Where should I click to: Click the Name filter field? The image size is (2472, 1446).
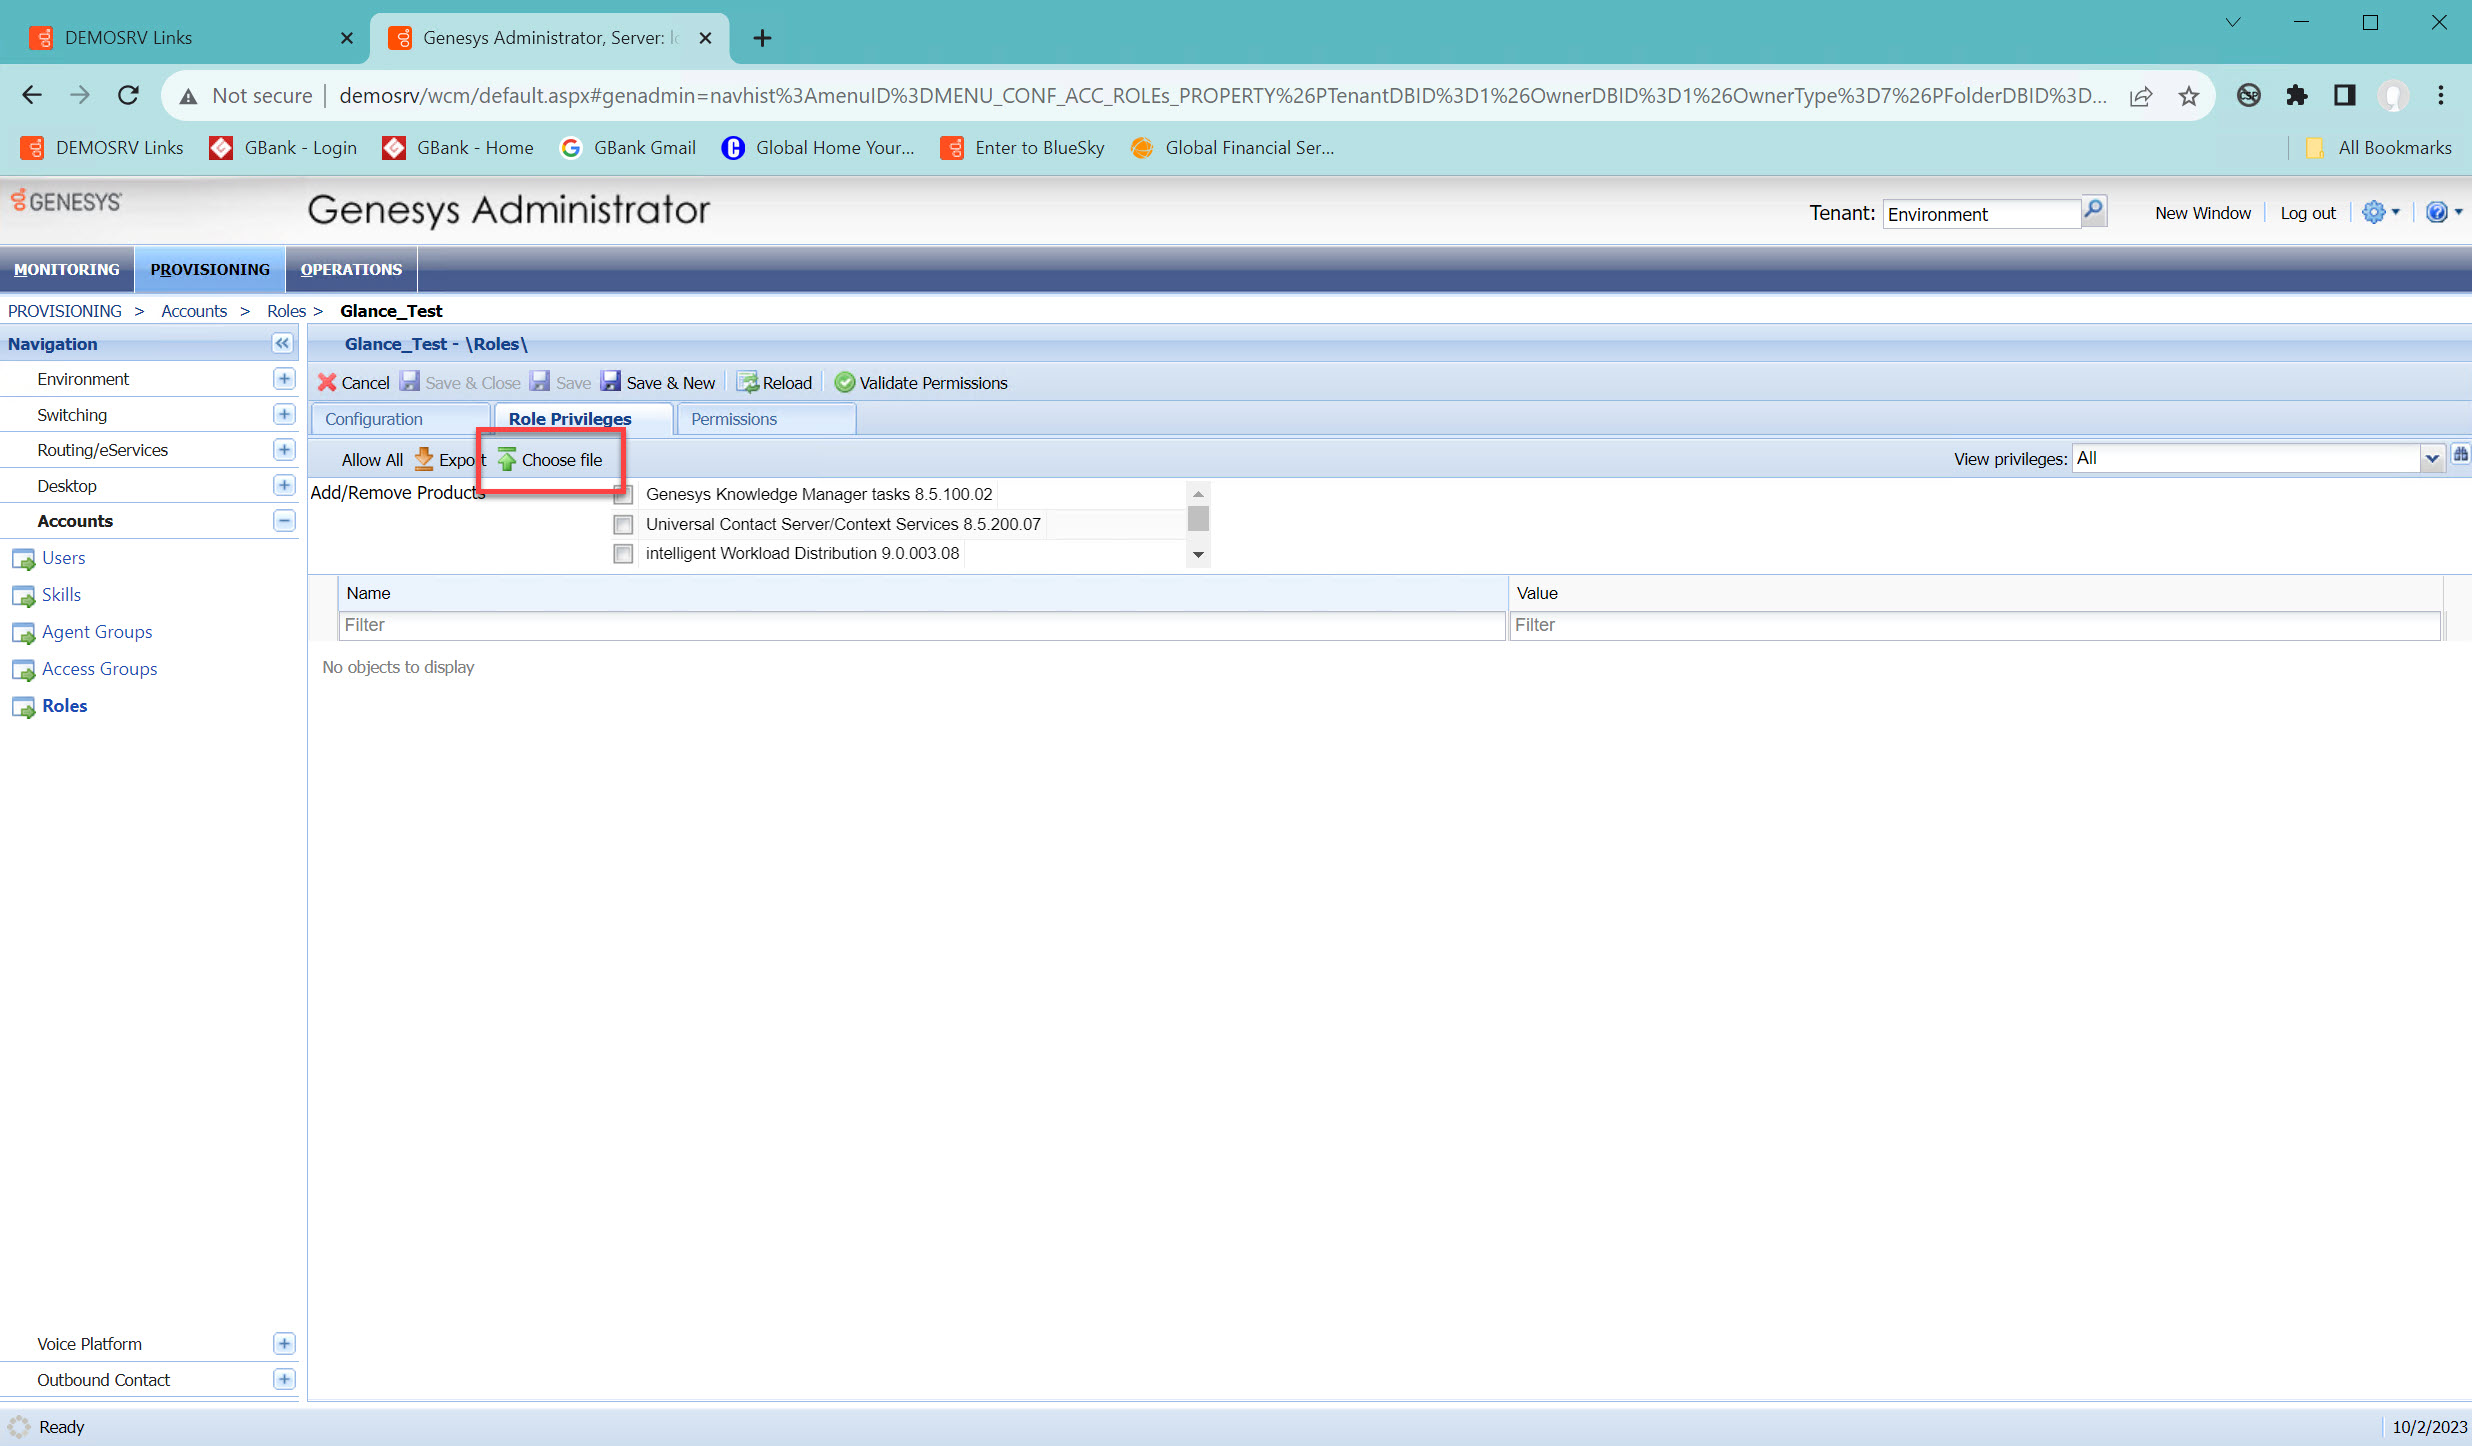coord(921,625)
